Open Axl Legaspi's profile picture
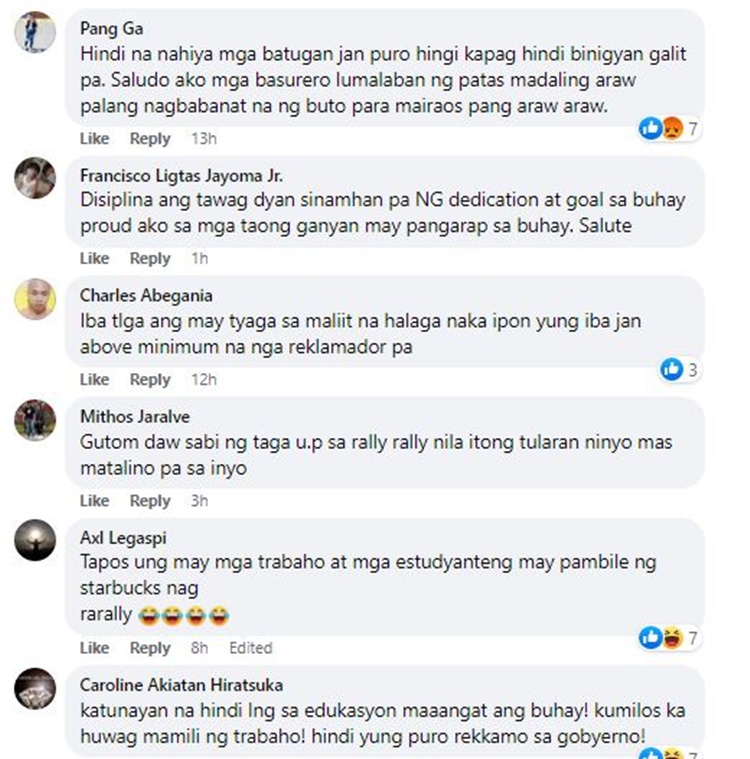This screenshot has height=759, width=750. [x=35, y=540]
